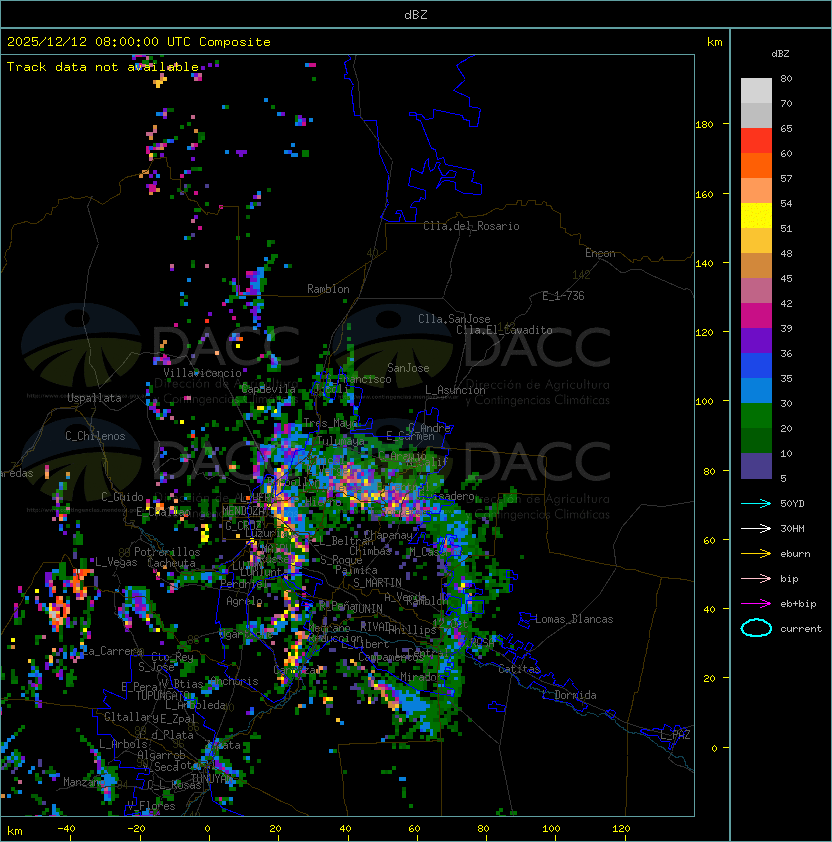The image size is (832, 842).
Task: Click the 60 dBZ orange color swatch
Action: (756, 165)
